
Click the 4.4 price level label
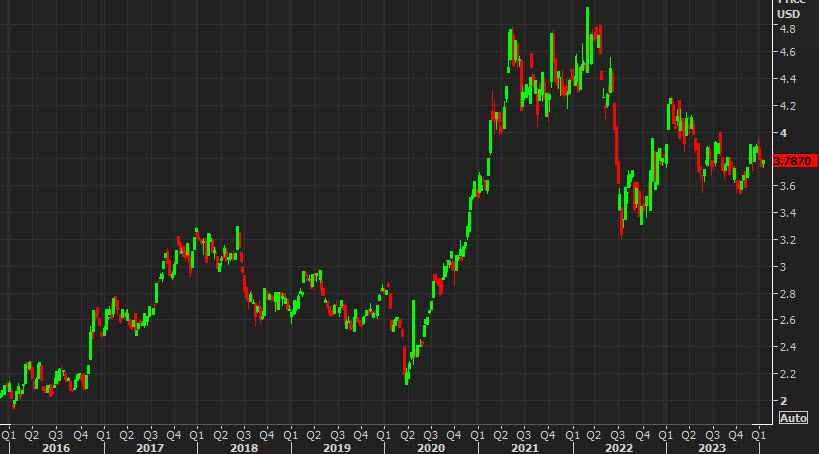[788, 79]
